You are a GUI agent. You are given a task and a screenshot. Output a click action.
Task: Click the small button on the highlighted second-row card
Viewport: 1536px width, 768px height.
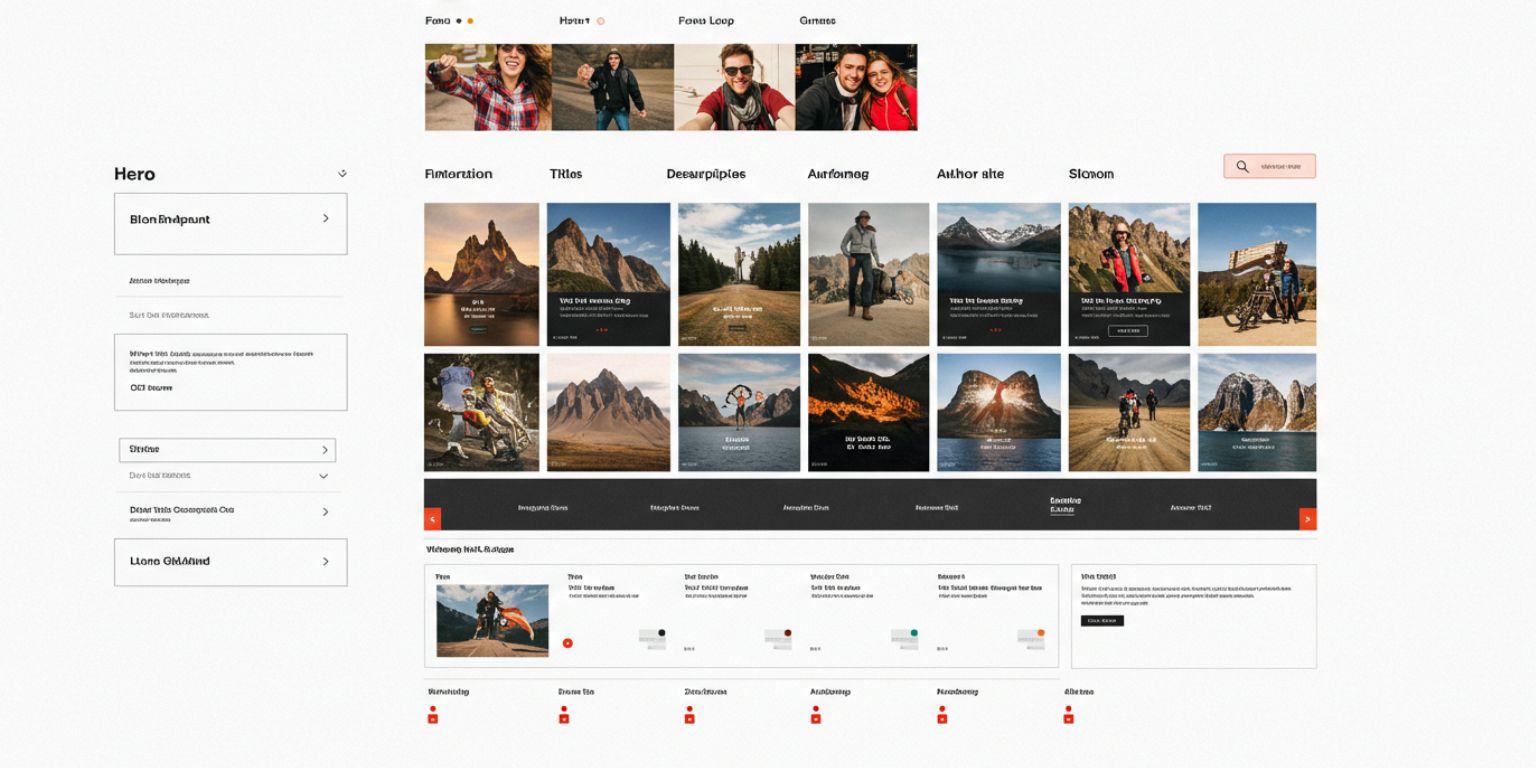click(x=1127, y=330)
